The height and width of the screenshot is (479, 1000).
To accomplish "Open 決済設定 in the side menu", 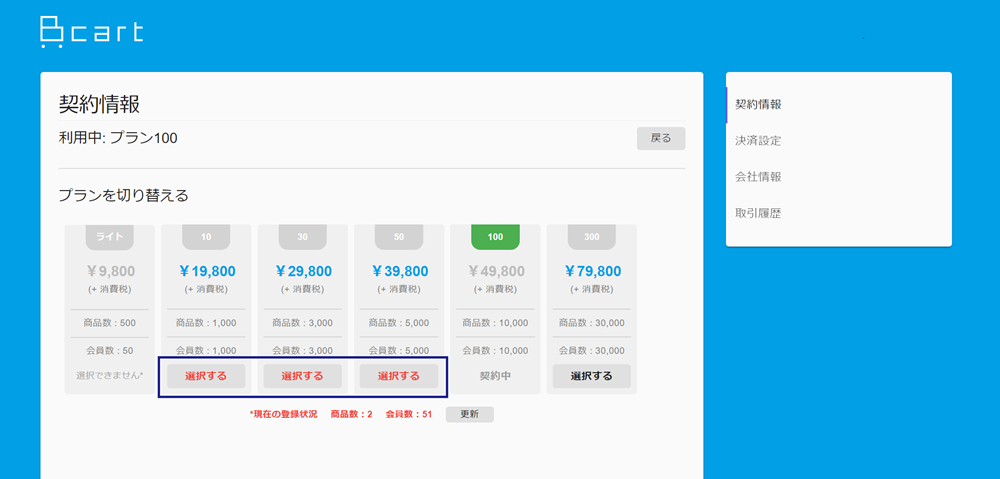I will [x=758, y=141].
